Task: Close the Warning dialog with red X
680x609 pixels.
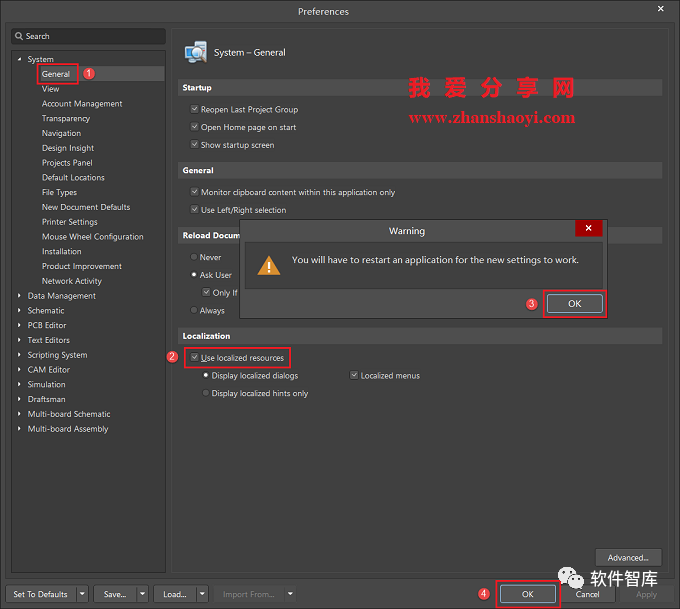Action: point(588,228)
